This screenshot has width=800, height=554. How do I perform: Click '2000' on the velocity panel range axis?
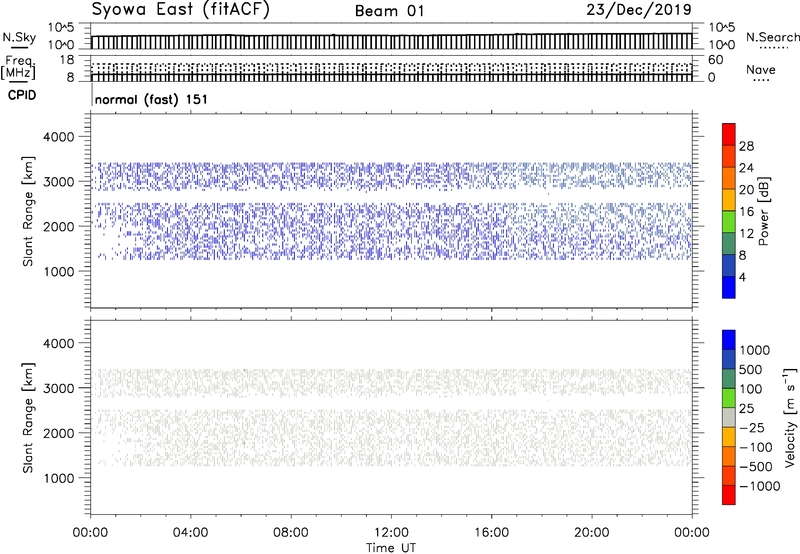pos(59,433)
